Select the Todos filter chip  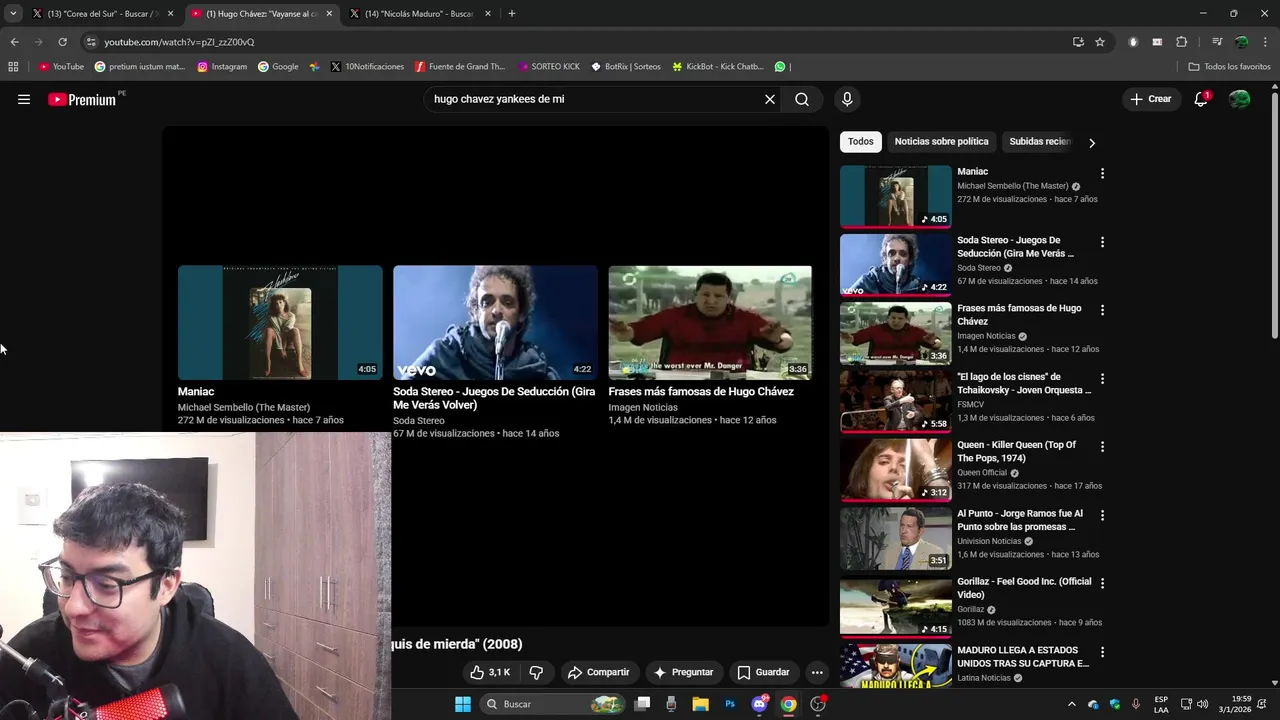click(x=861, y=142)
